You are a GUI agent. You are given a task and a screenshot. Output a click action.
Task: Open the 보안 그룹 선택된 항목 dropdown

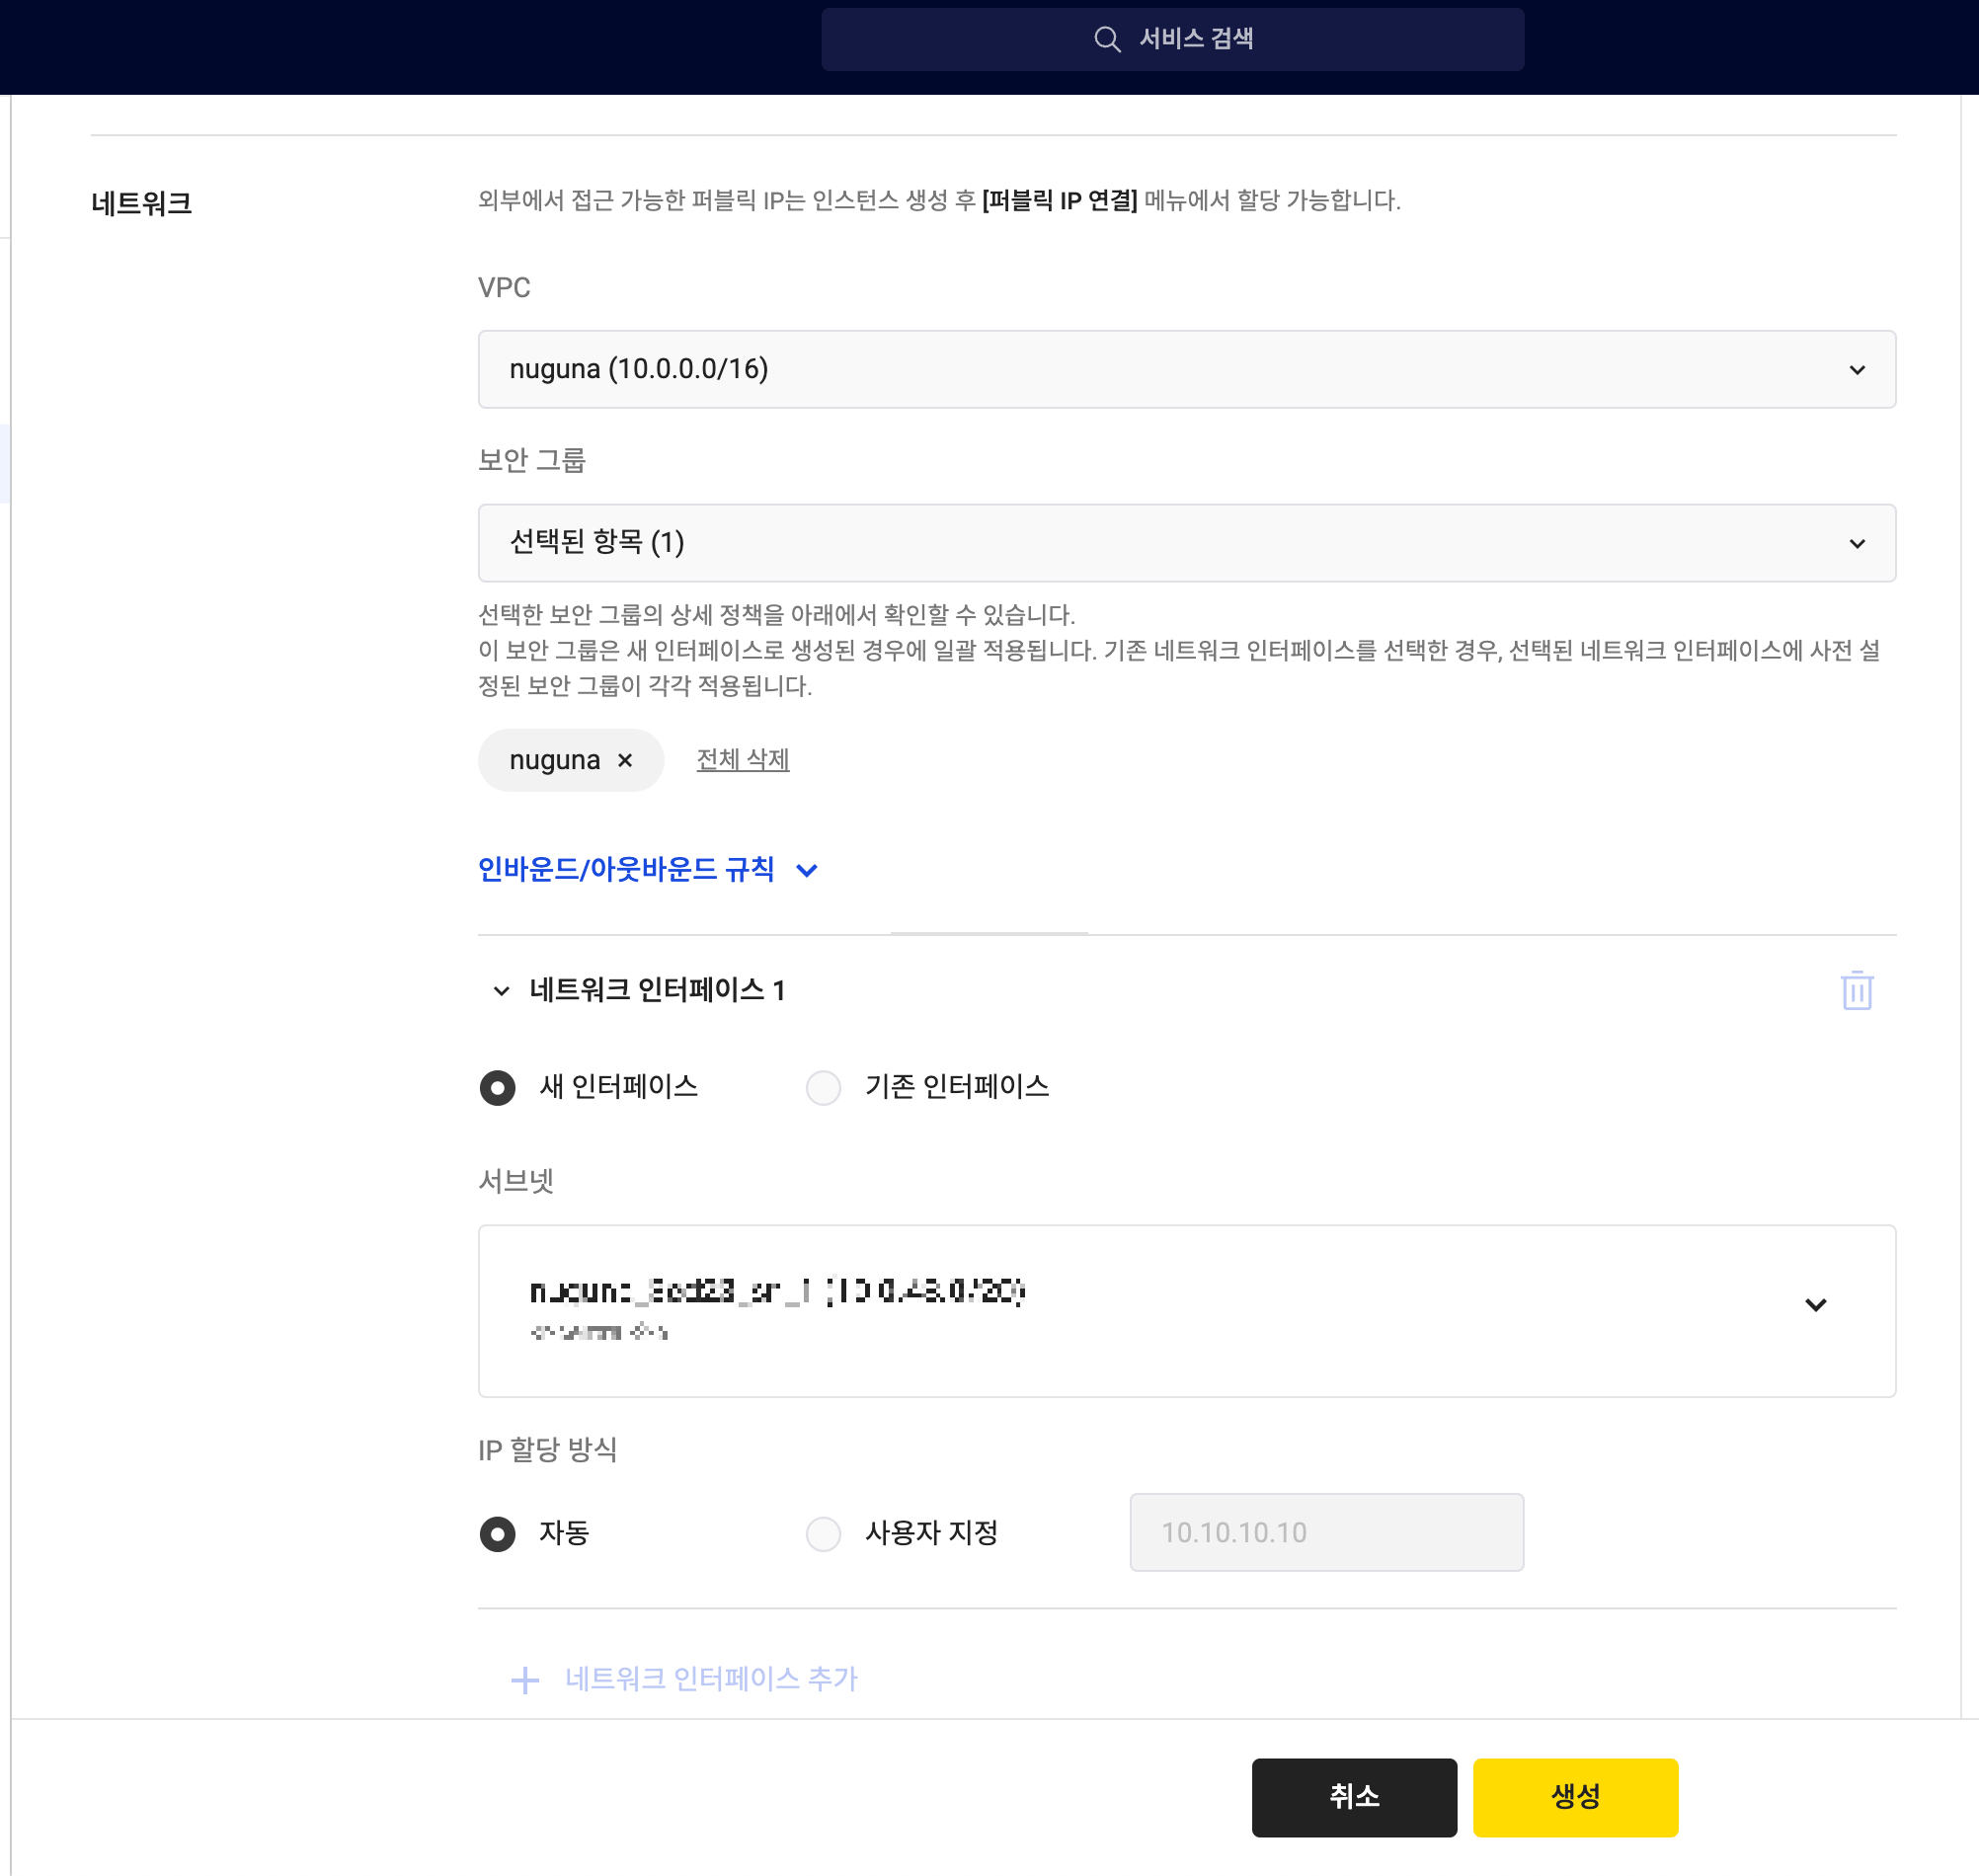point(1100,543)
